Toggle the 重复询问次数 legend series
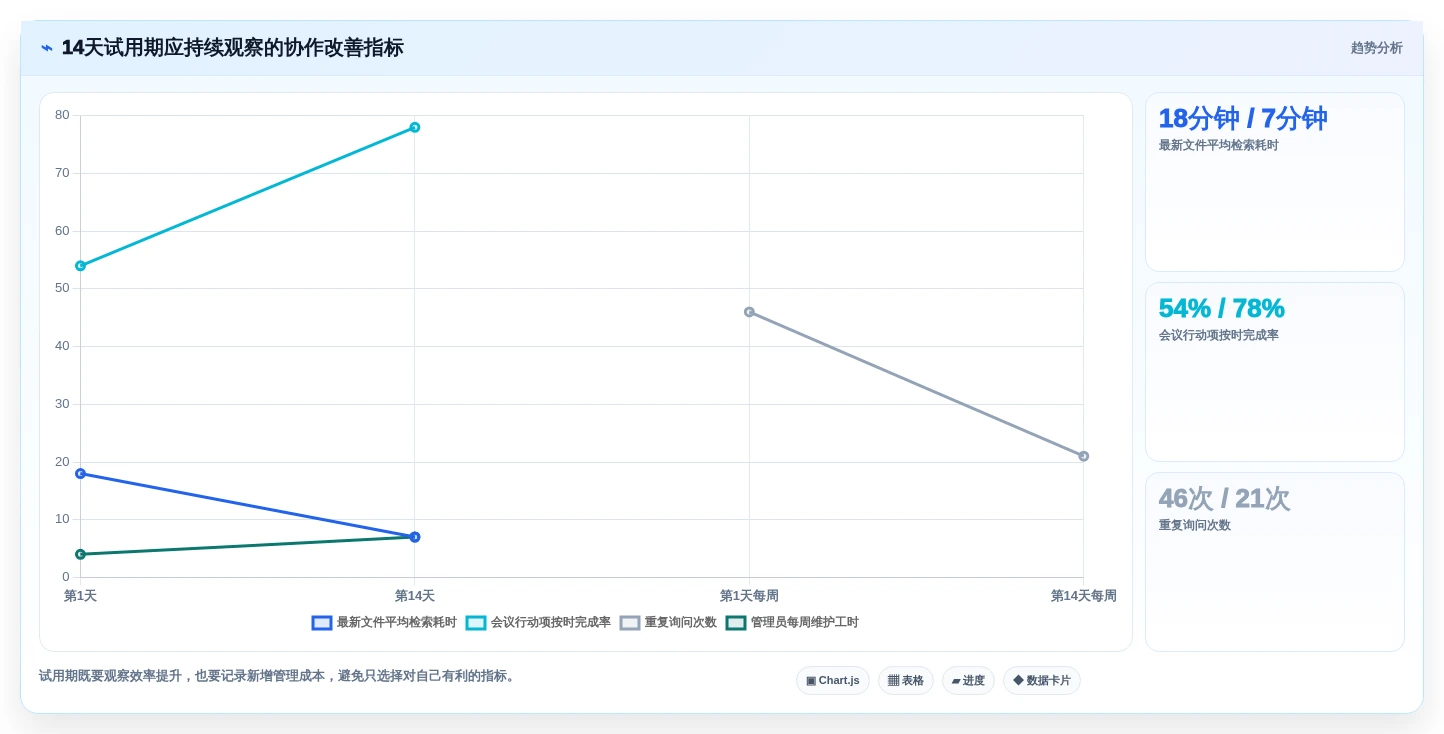Image resolution: width=1444 pixels, height=734 pixels. tap(668, 622)
